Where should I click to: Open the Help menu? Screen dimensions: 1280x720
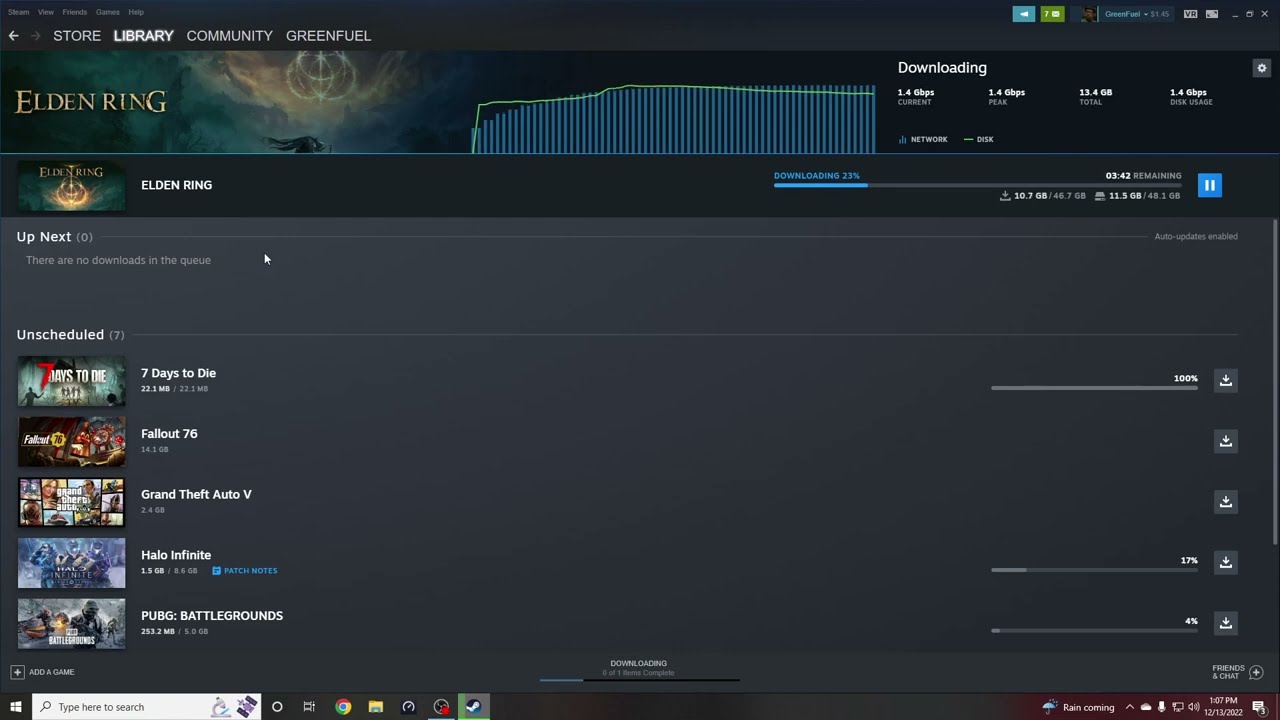click(136, 12)
